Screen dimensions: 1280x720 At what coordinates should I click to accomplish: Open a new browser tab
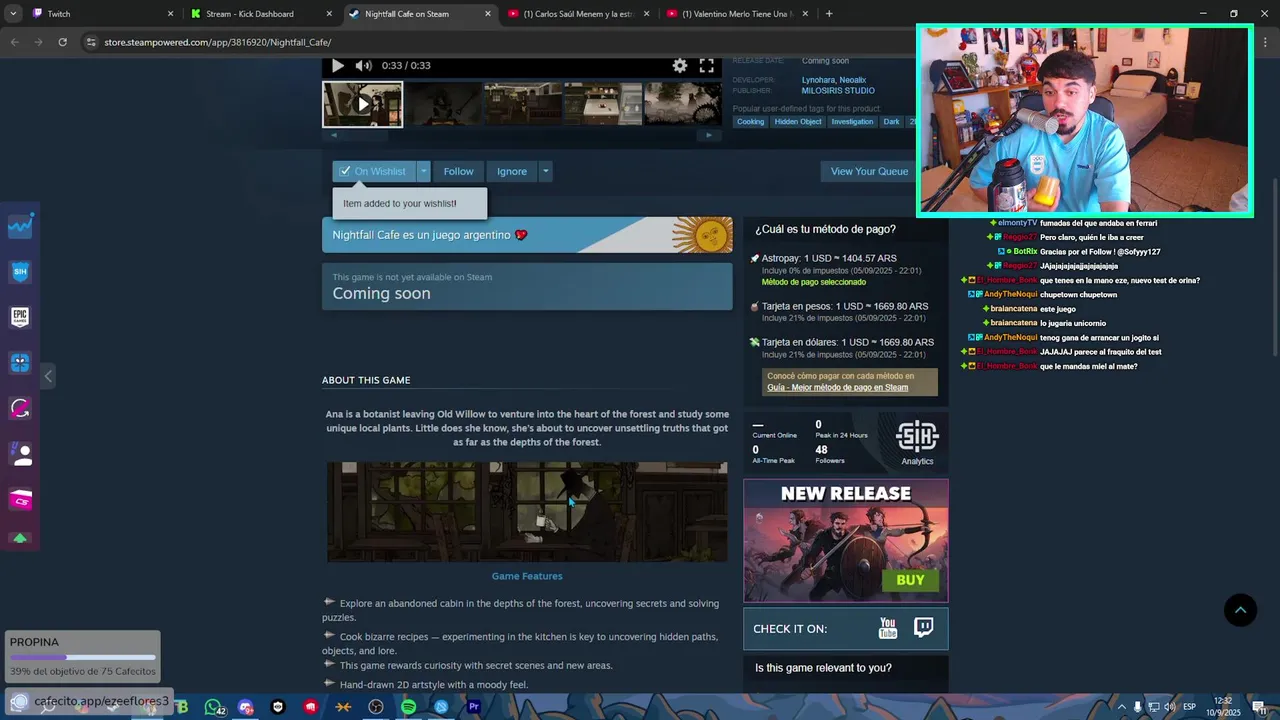coord(829,14)
